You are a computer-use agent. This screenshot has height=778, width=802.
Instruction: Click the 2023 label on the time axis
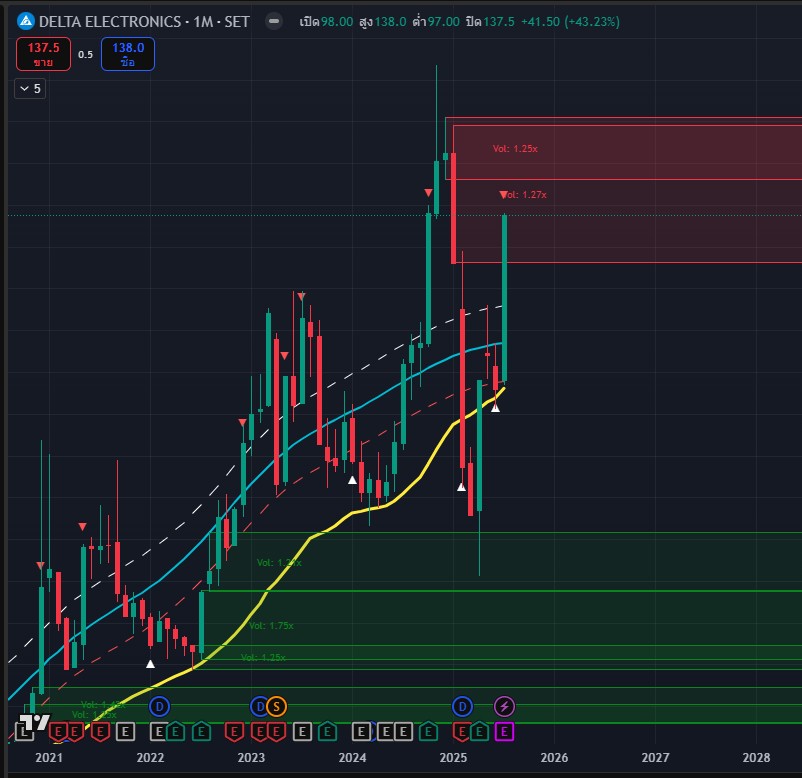251,758
